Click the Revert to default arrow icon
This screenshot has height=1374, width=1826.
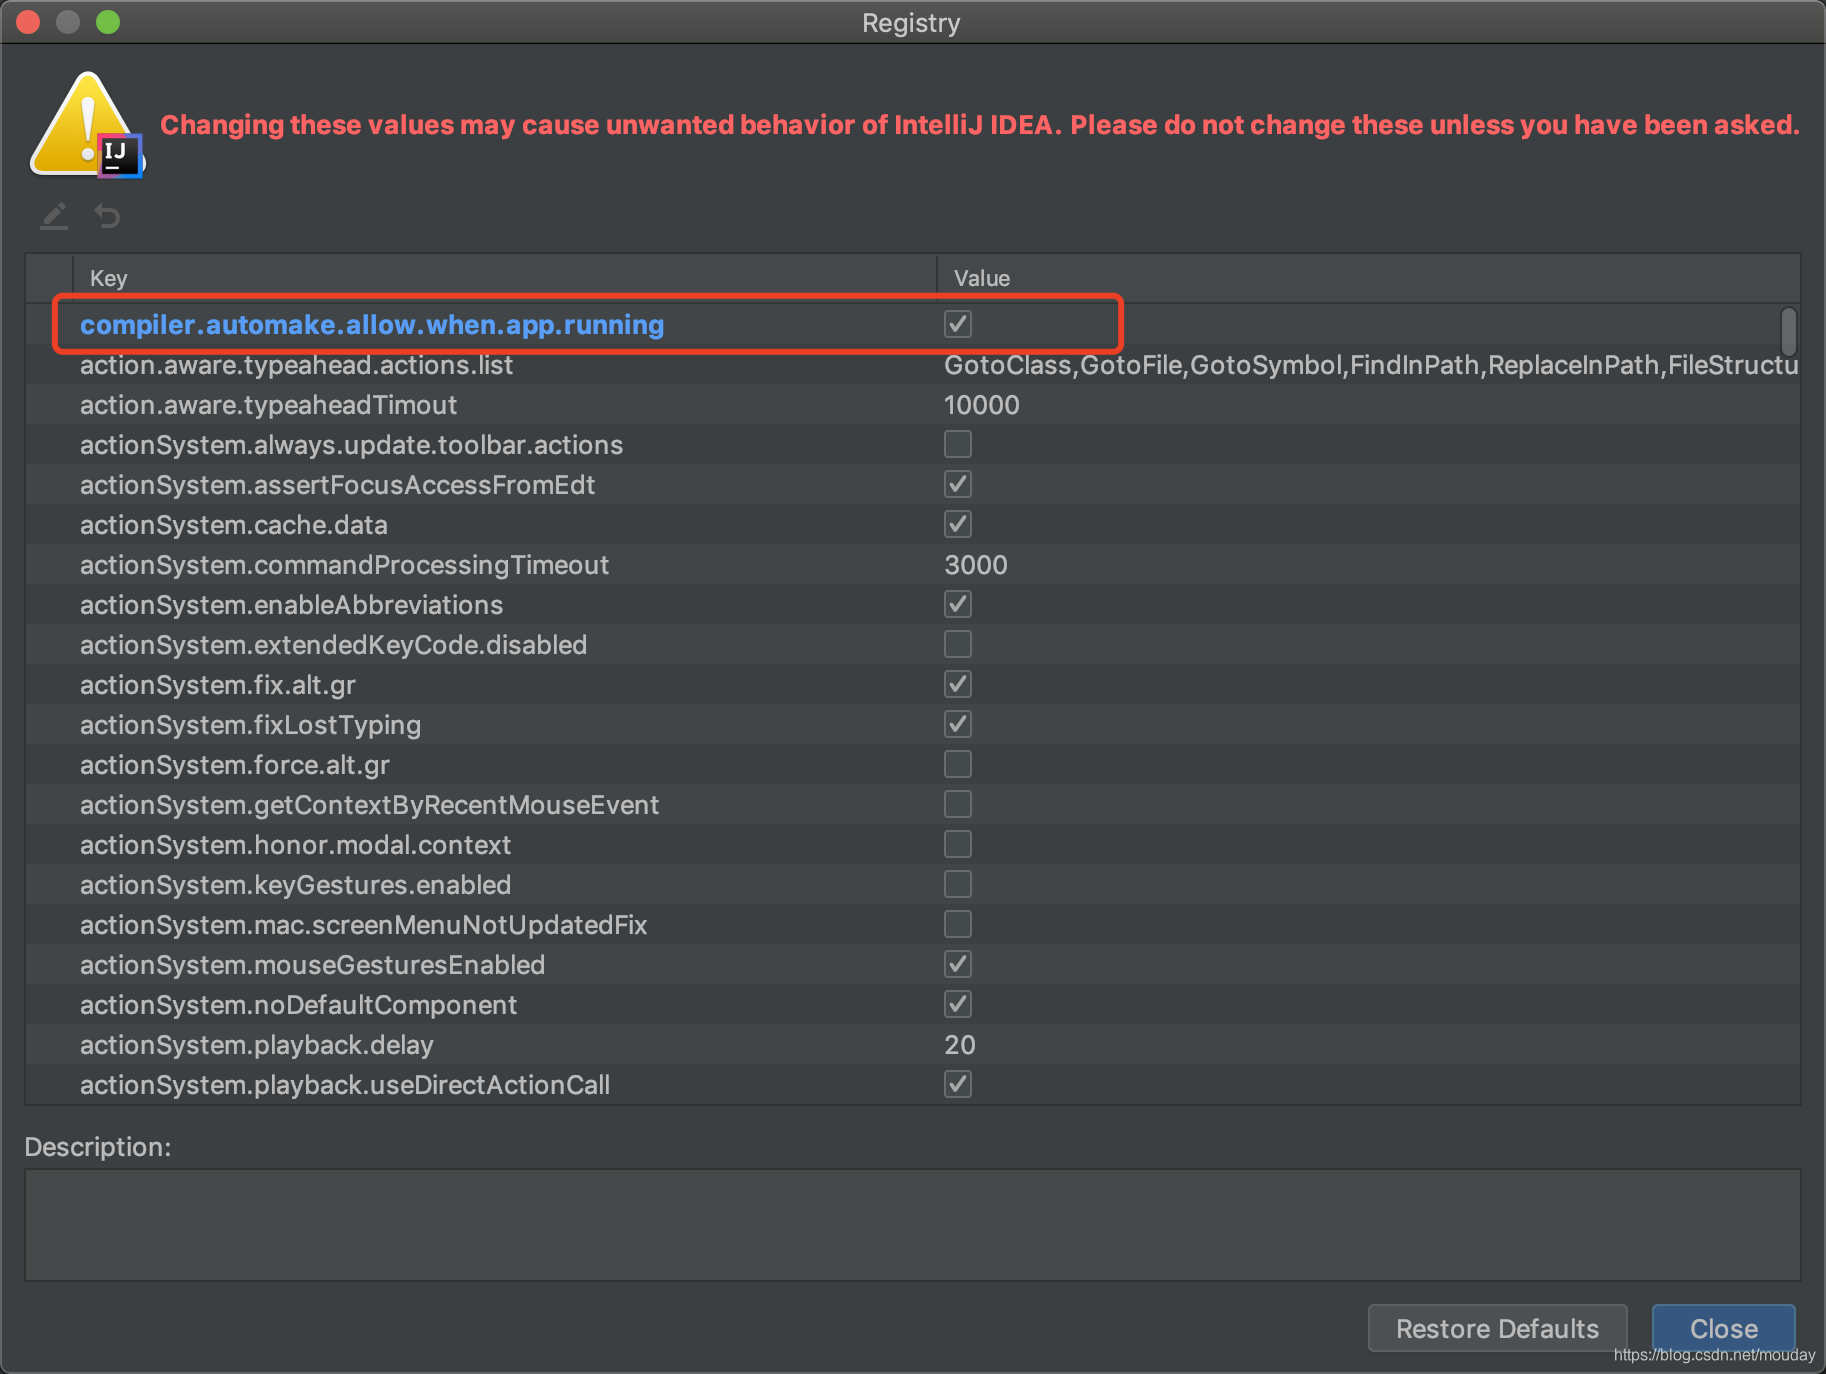(x=107, y=216)
